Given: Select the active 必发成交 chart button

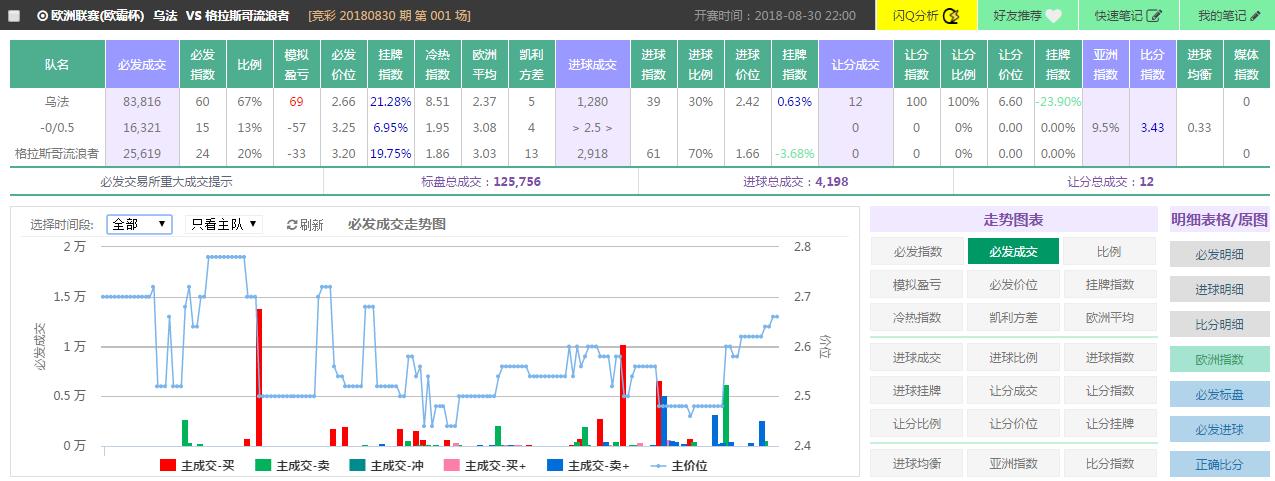Looking at the screenshot, I should [x=1013, y=252].
